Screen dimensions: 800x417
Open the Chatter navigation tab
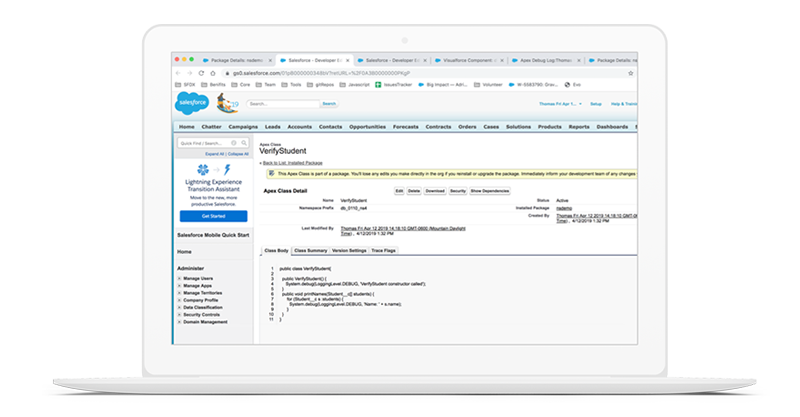coord(211,127)
